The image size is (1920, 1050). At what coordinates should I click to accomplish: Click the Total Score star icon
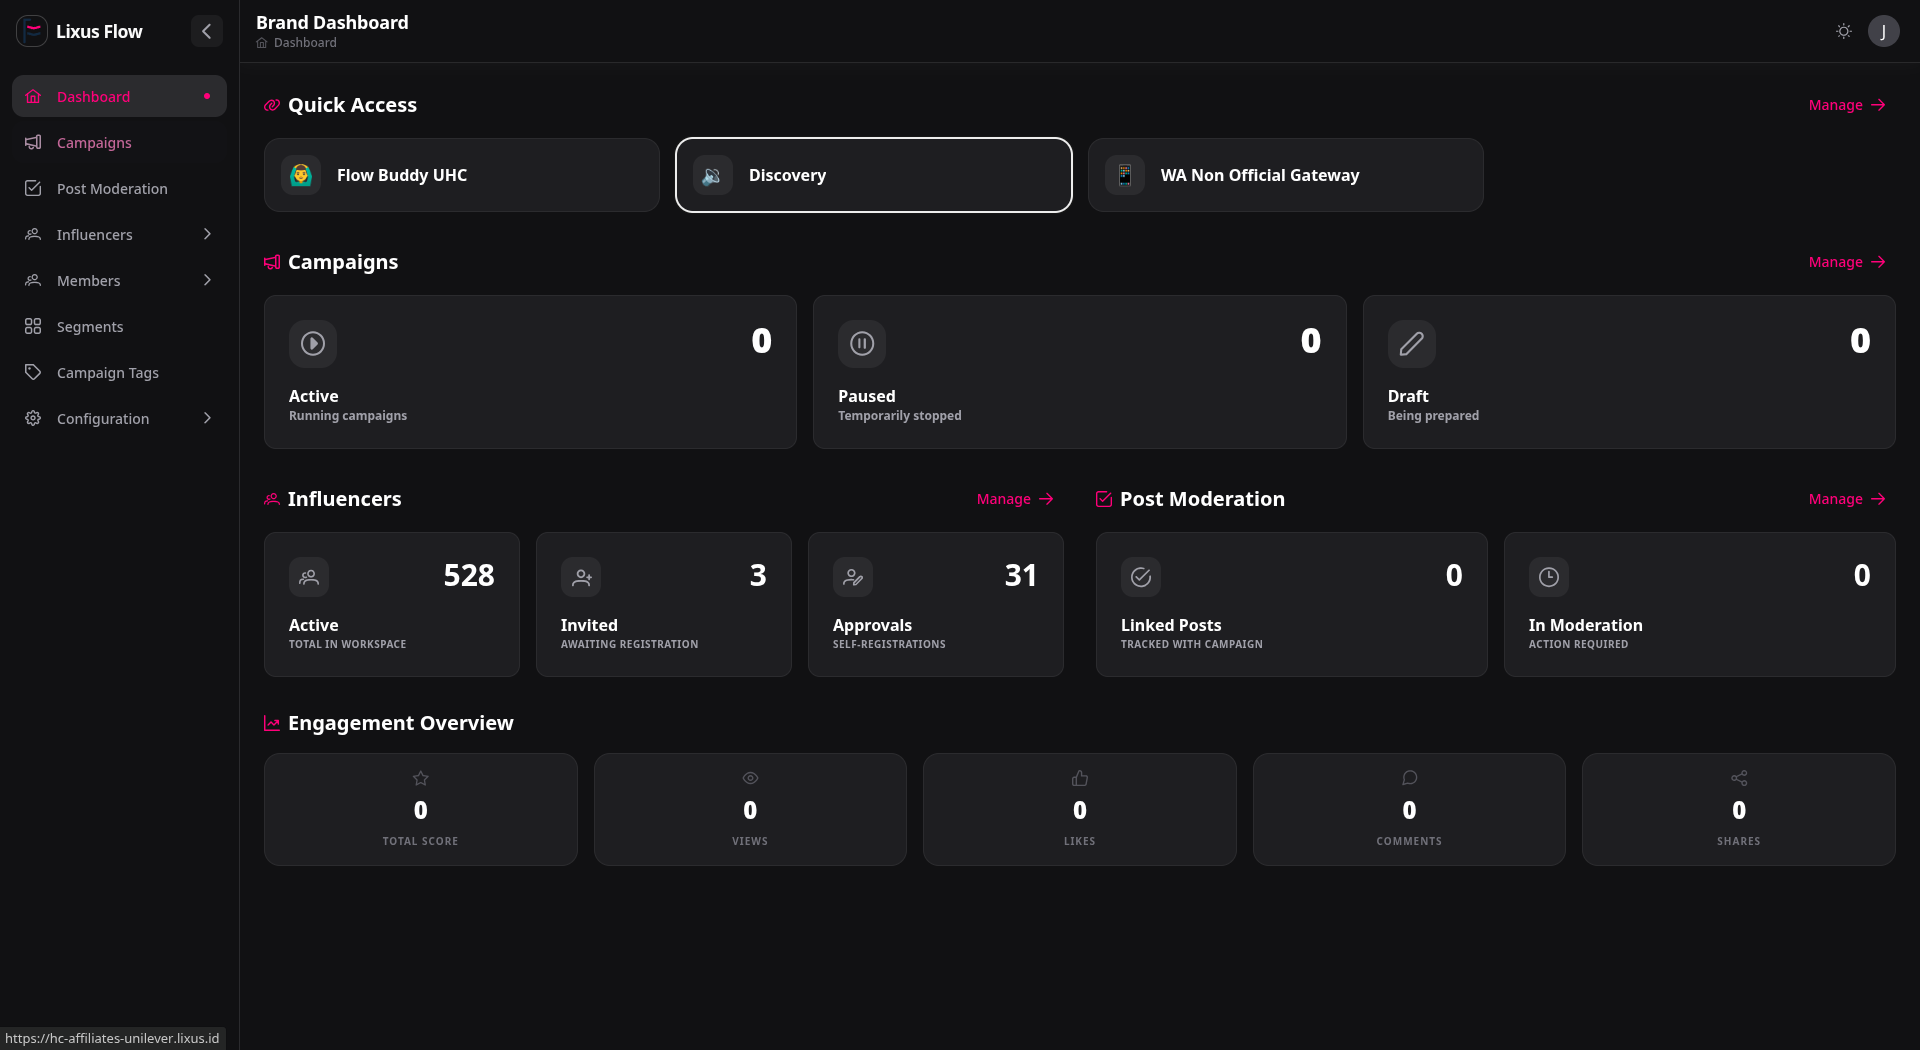click(421, 778)
